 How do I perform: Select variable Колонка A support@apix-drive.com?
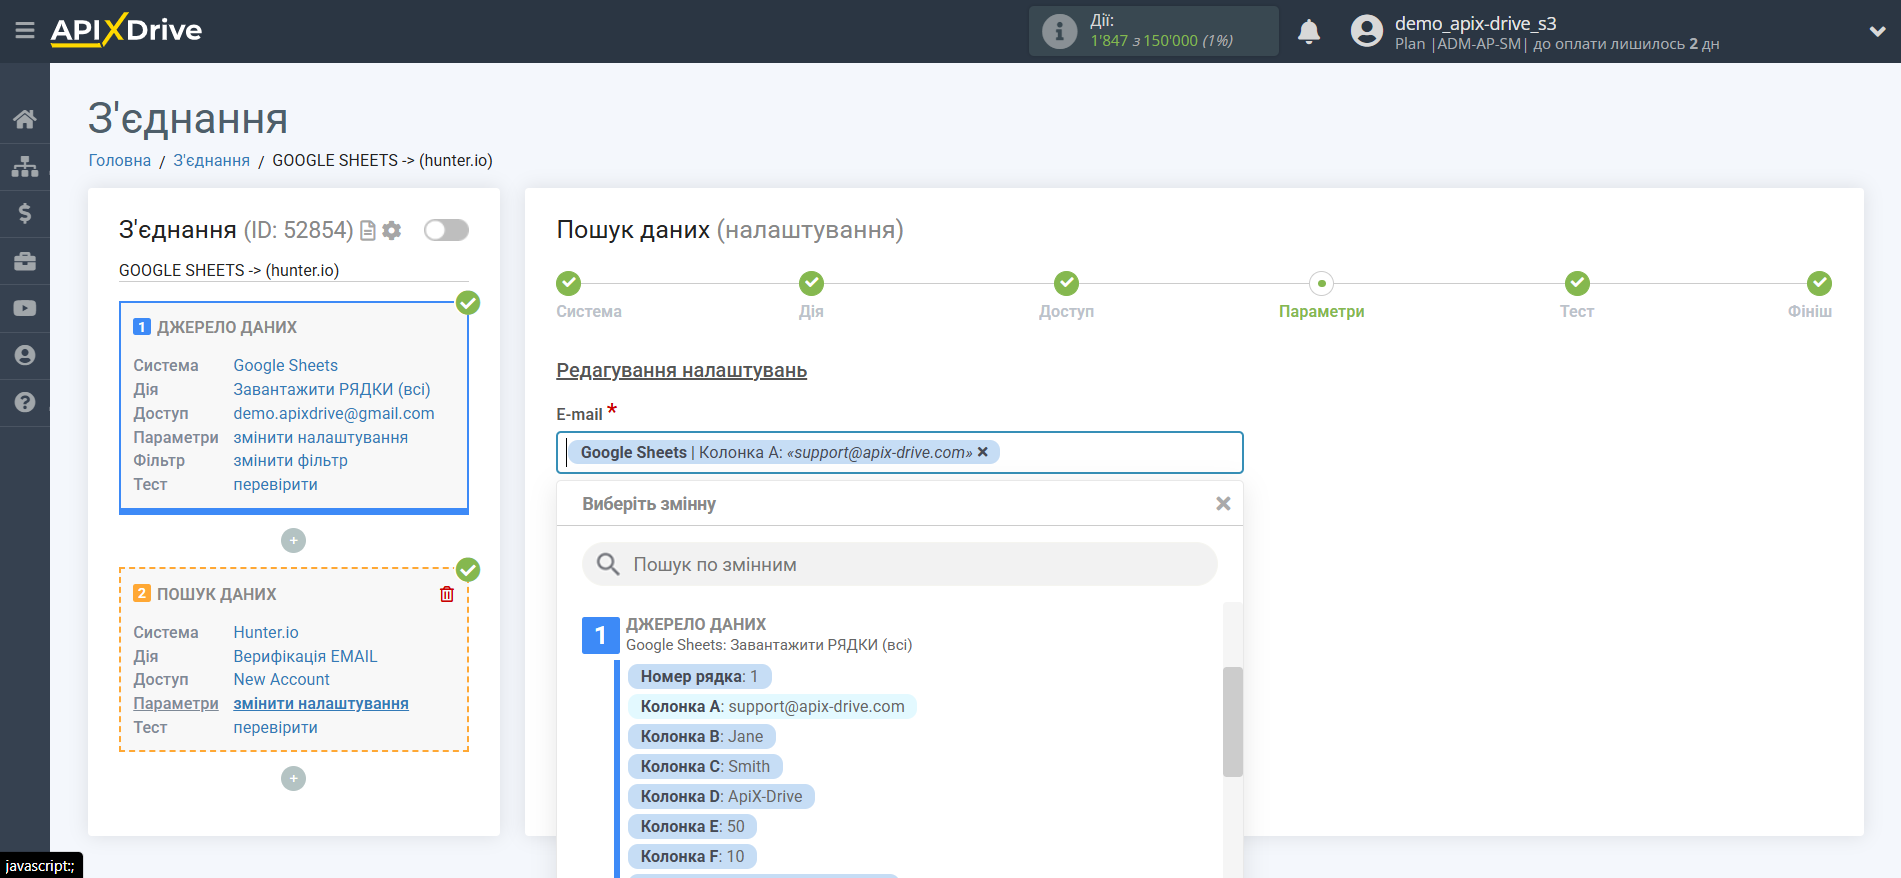click(x=772, y=707)
